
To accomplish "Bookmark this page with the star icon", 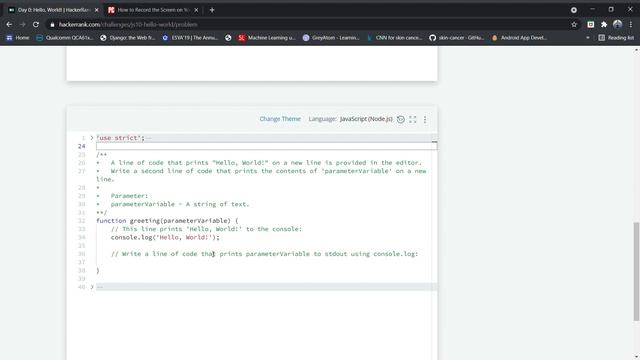I will (574, 24).
